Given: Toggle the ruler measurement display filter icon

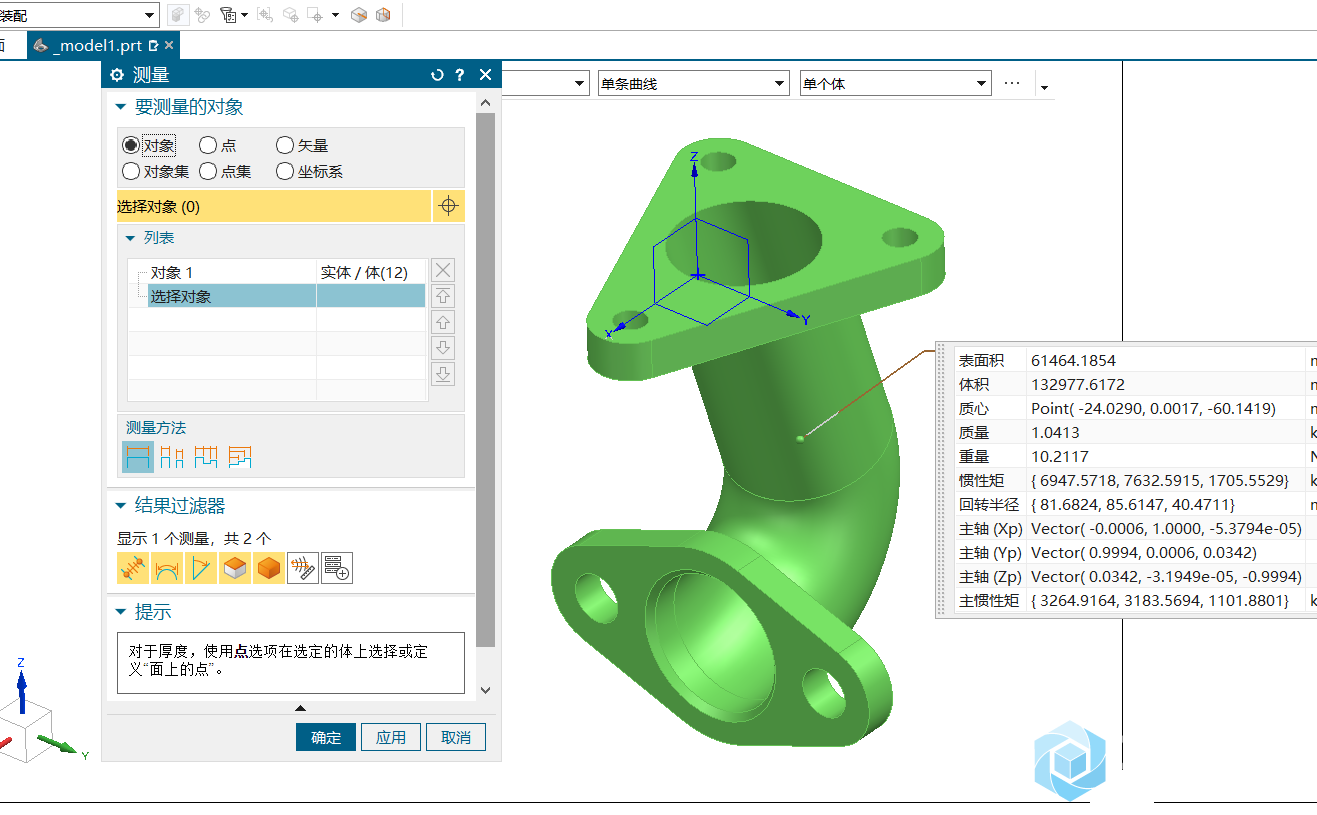Looking at the screenshot, I should [303, 568].
